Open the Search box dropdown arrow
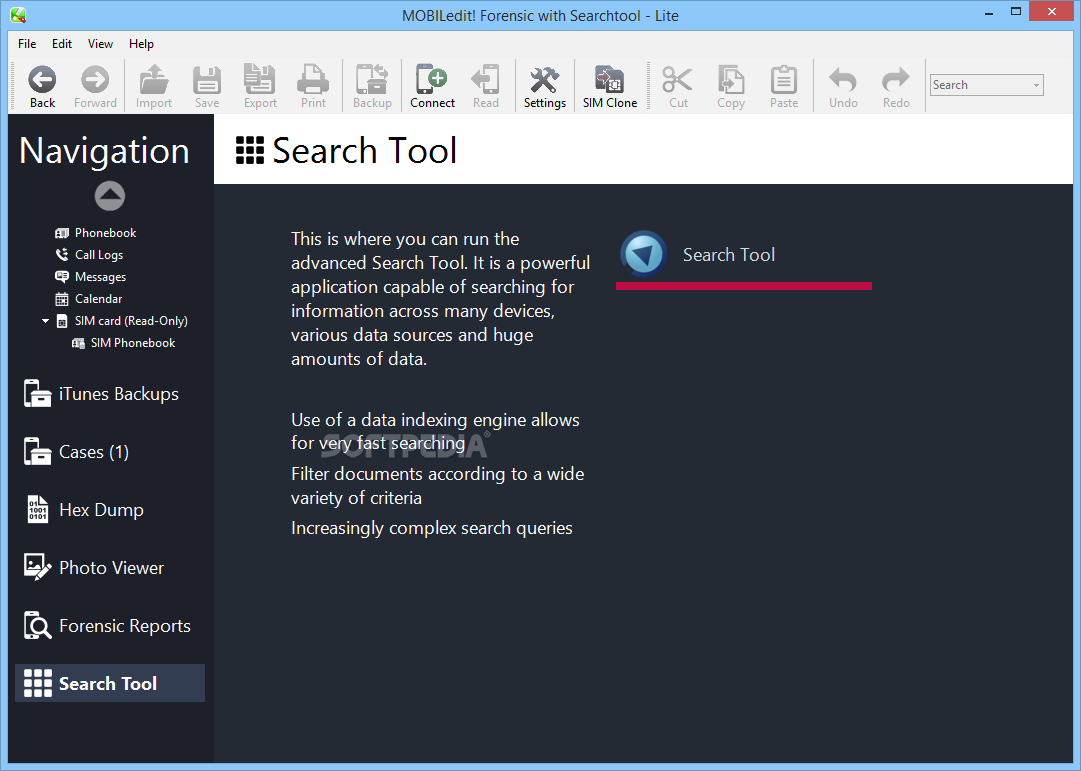This screenshot has width=1081, height=771. pyautogui.click(x=1036, y=86)
